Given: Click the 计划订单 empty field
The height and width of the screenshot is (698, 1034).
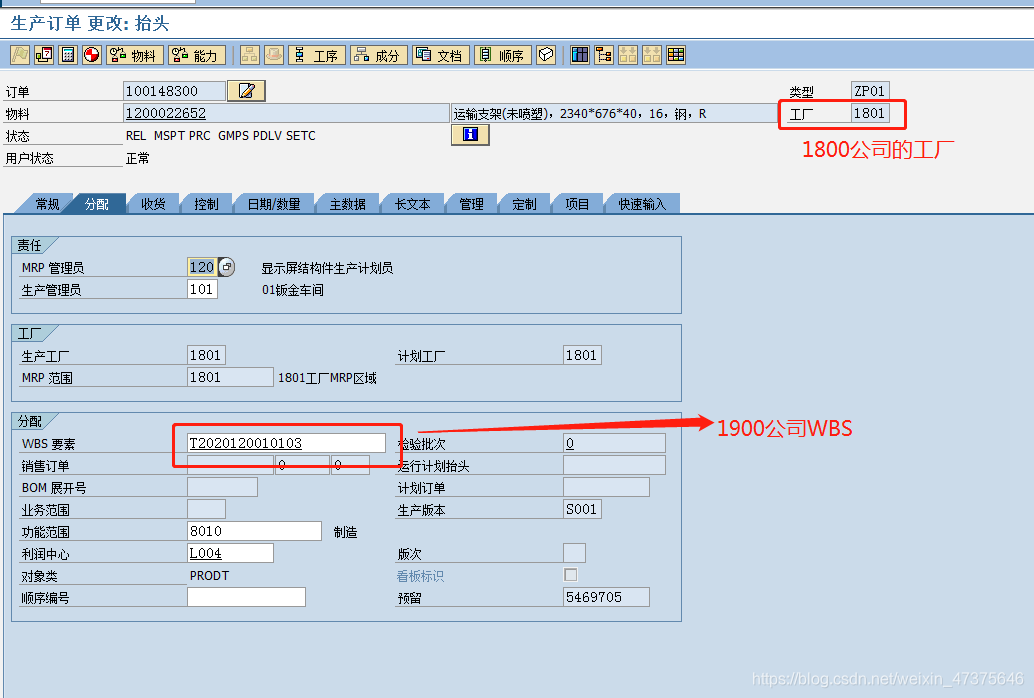Looking at the screenshot, I should 607,487.
